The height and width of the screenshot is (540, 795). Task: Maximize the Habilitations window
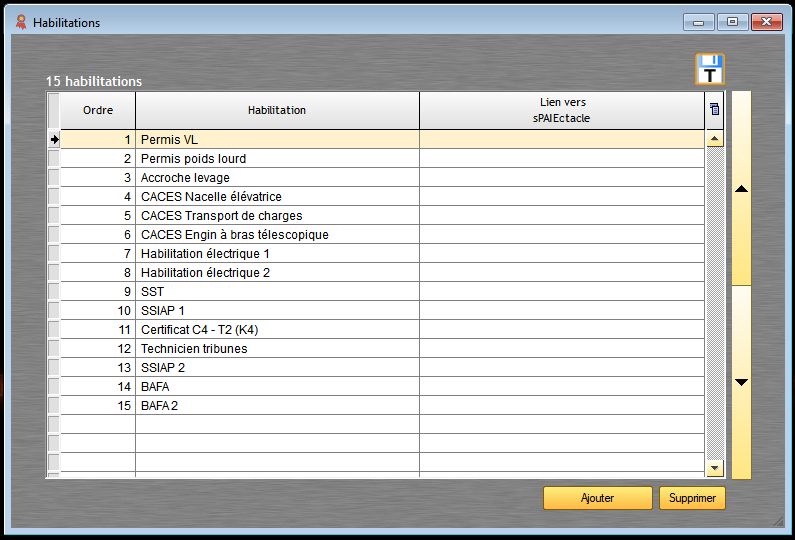click(733, 22)
